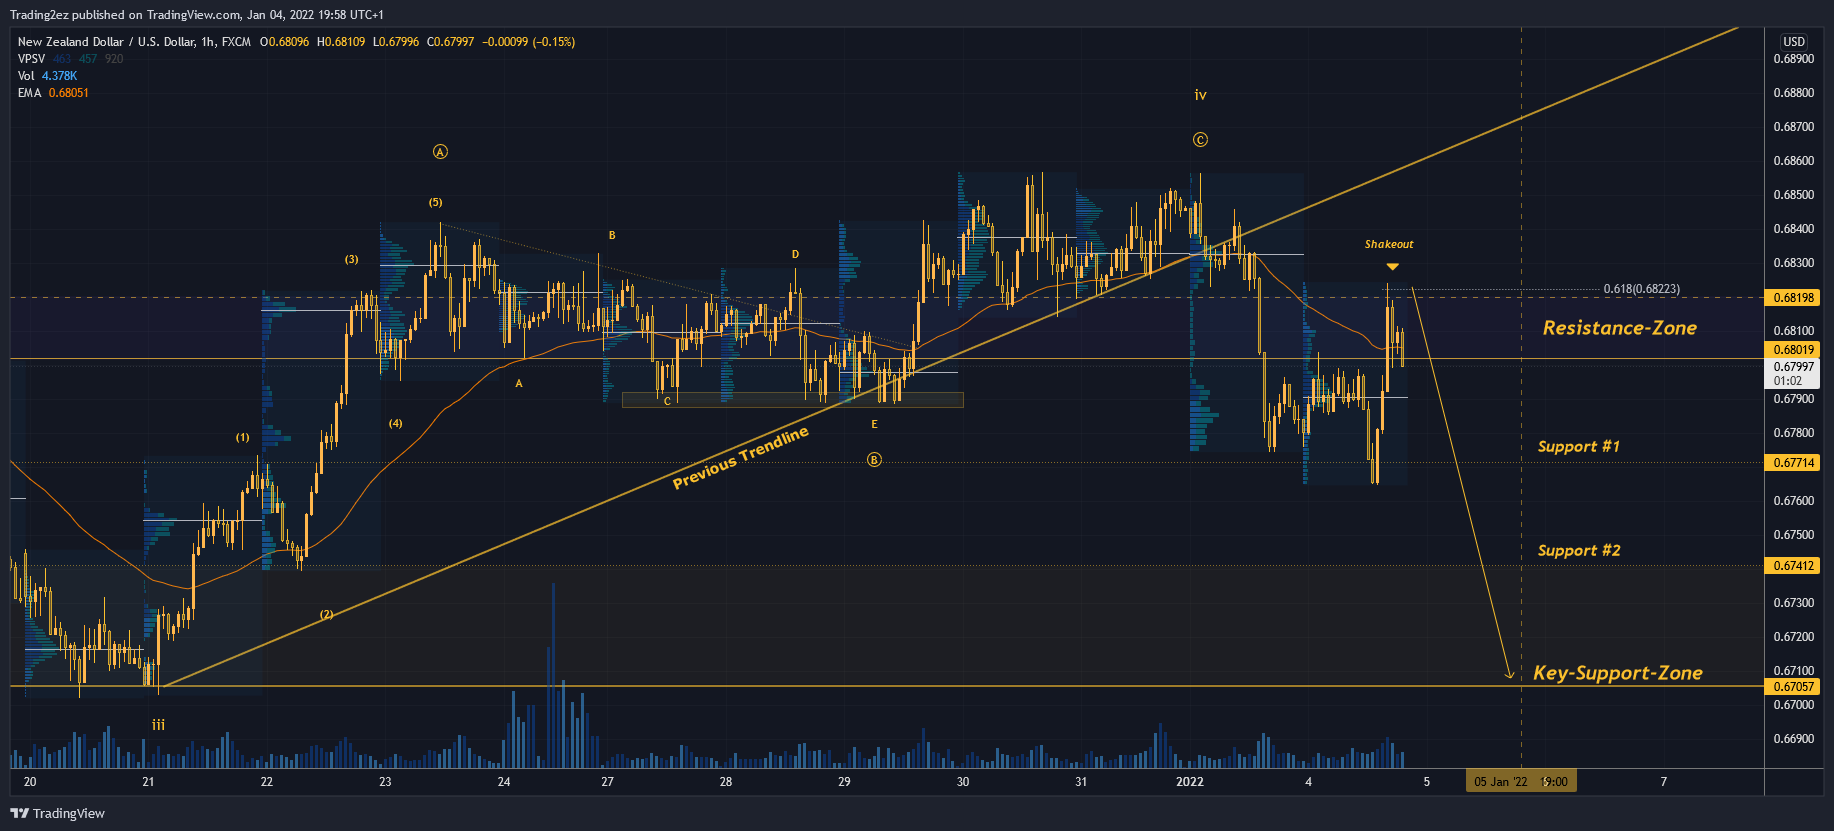The height and width of the screenshot is (831, 1834).
Task: Click the VPSV indicator label
Action: click(x=32, y=59)
